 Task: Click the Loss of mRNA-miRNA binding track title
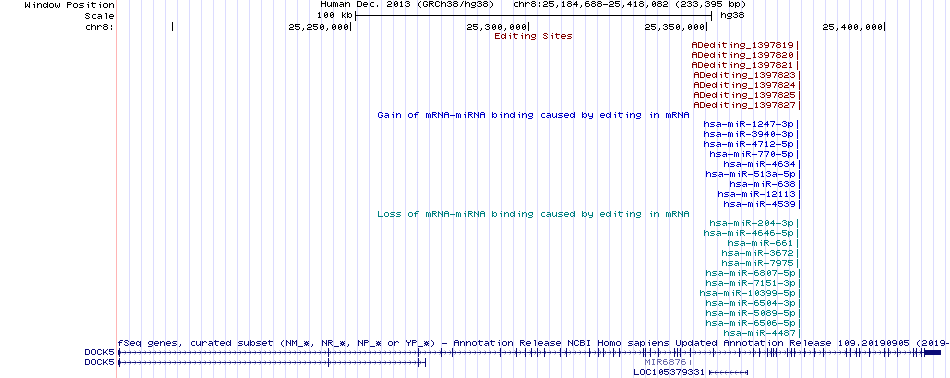coord(533,214)
